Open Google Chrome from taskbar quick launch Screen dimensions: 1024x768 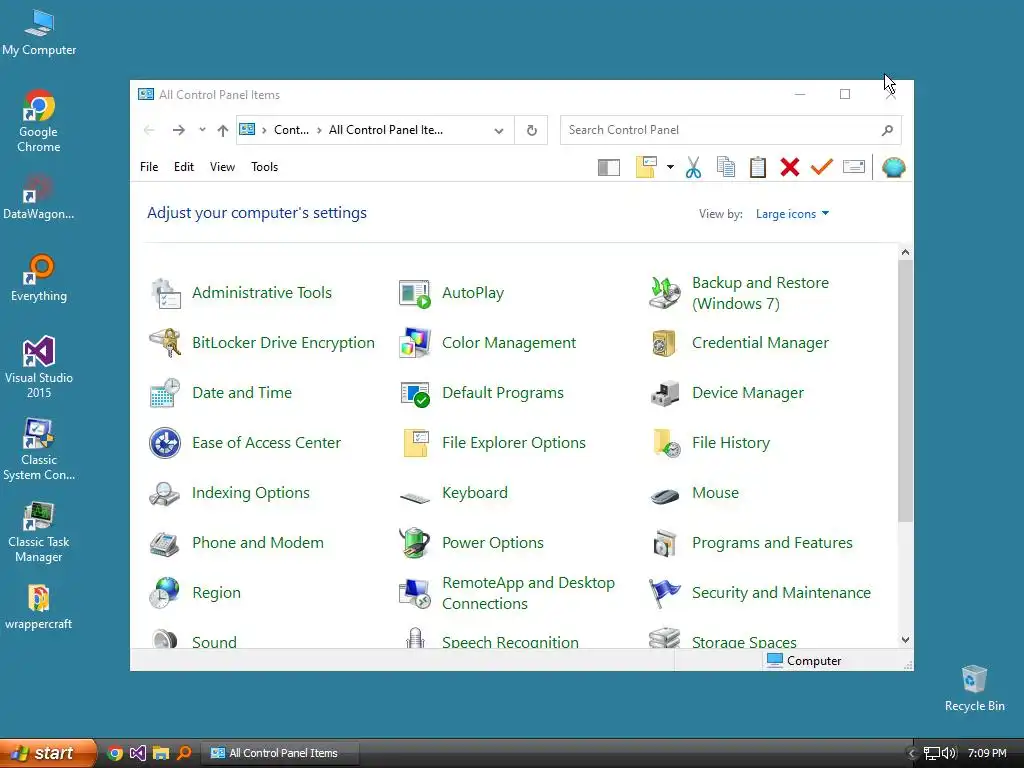pos(115,754)
